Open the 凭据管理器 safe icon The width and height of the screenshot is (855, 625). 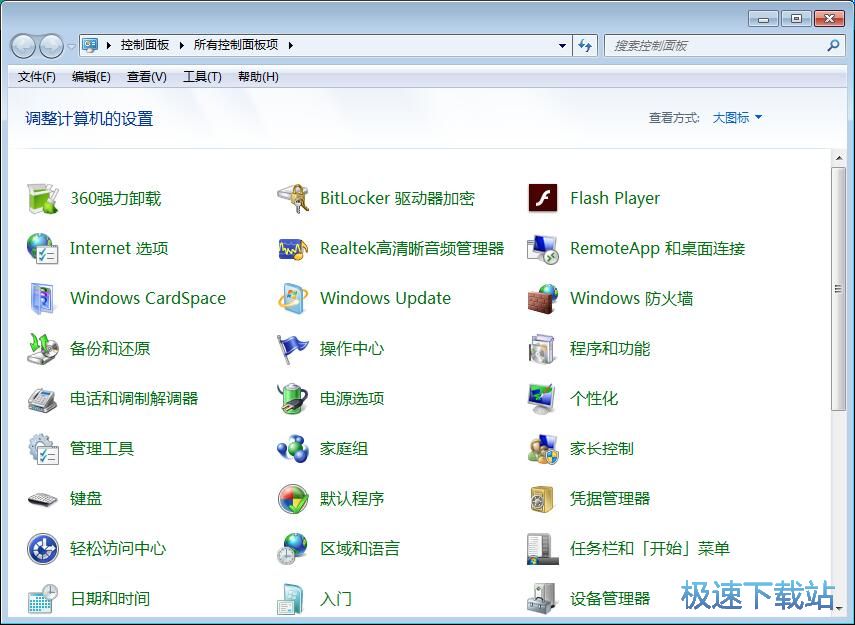[x=543, y=499]
